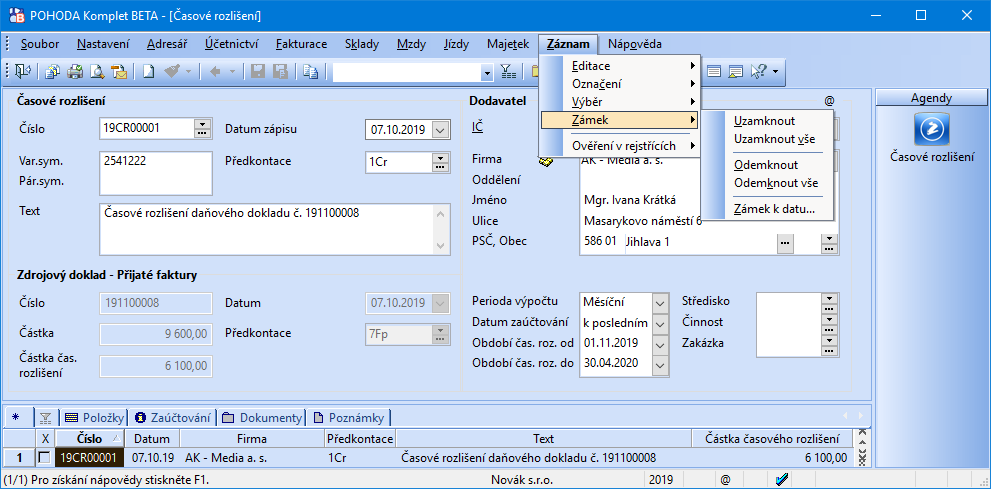Viewport: 991px width, 489px height.
Task: Open the Časové rozlišení agenda icon
Action: (x=932, y=129)
